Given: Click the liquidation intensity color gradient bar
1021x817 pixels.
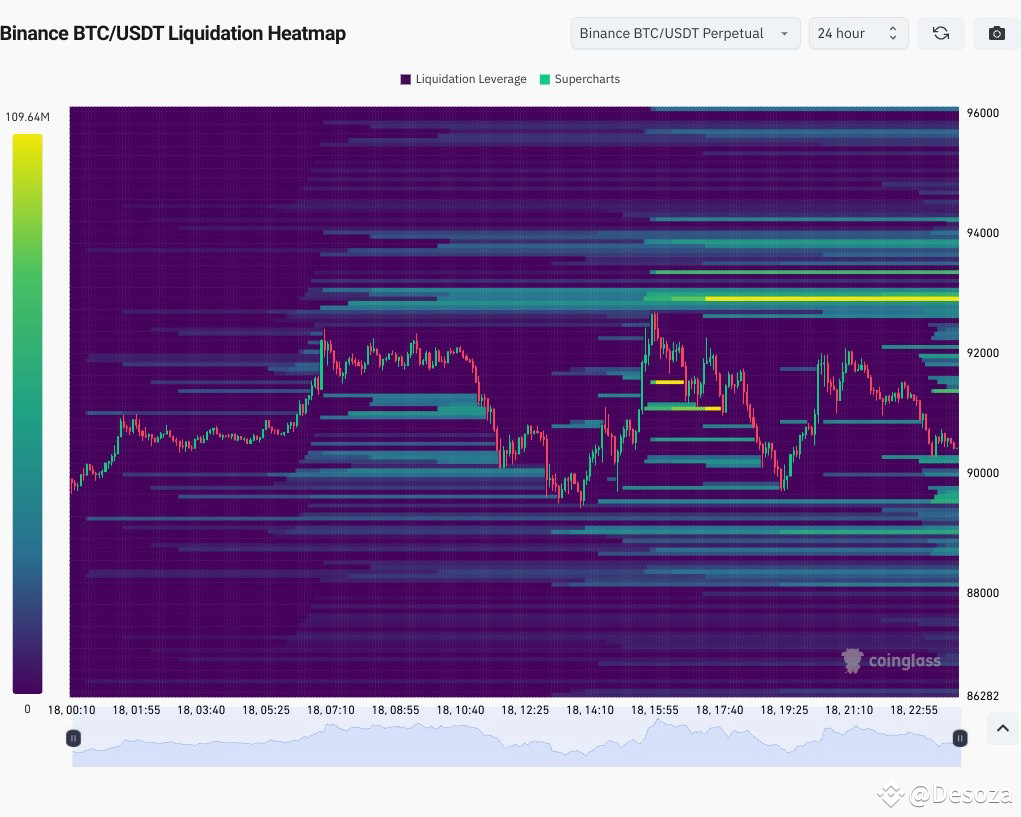Looking at the screenshot, I should (x=27, y=410).
